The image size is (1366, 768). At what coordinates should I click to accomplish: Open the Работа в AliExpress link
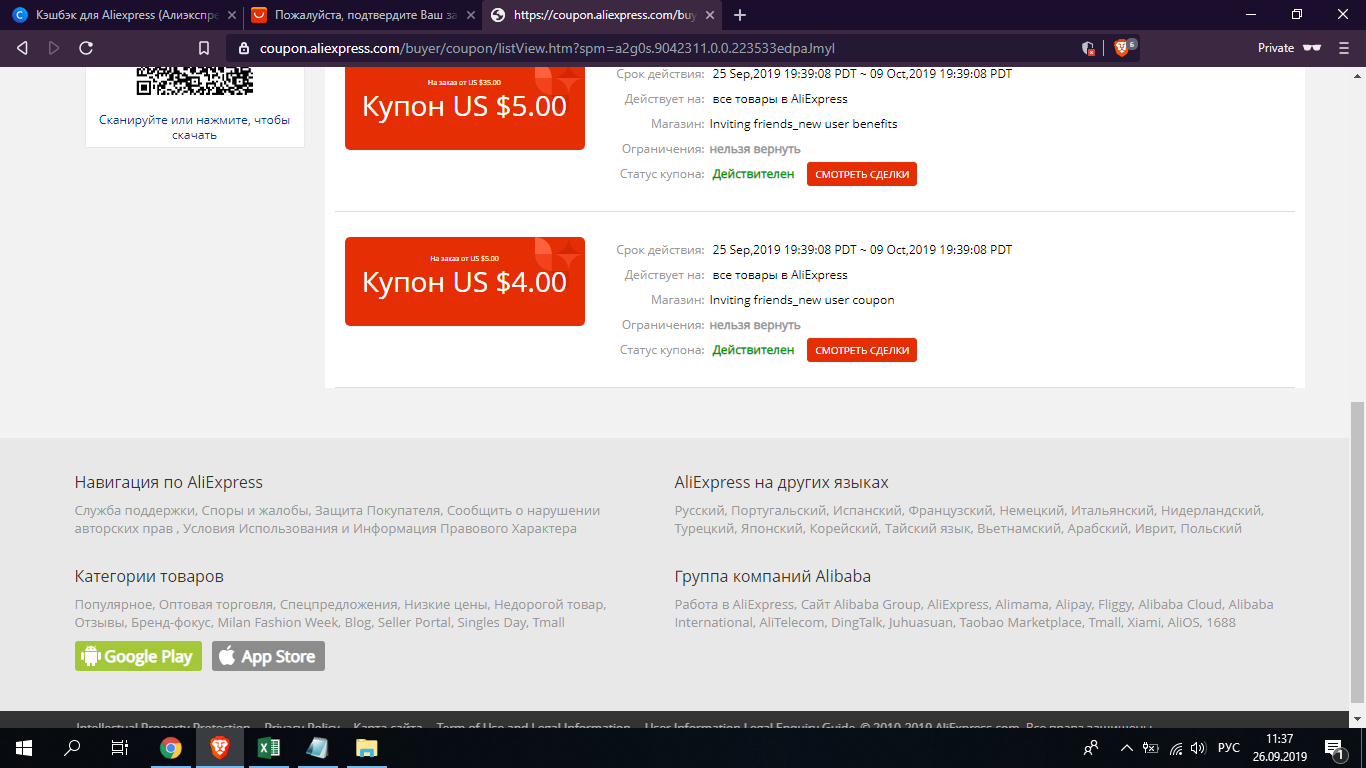[x=733, y=604]
